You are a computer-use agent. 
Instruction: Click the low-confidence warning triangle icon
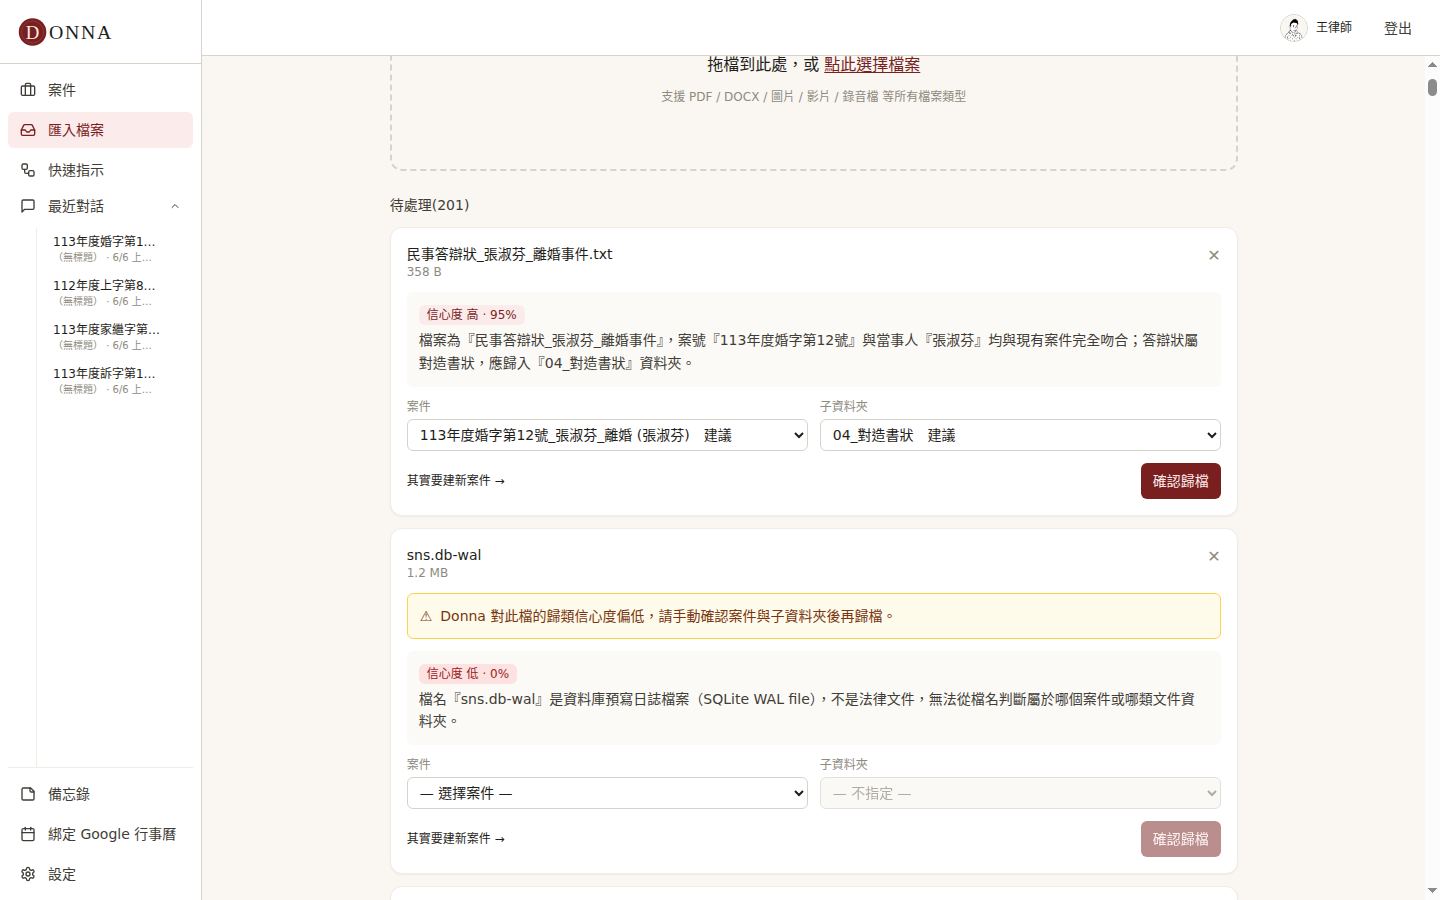[426, 616]
